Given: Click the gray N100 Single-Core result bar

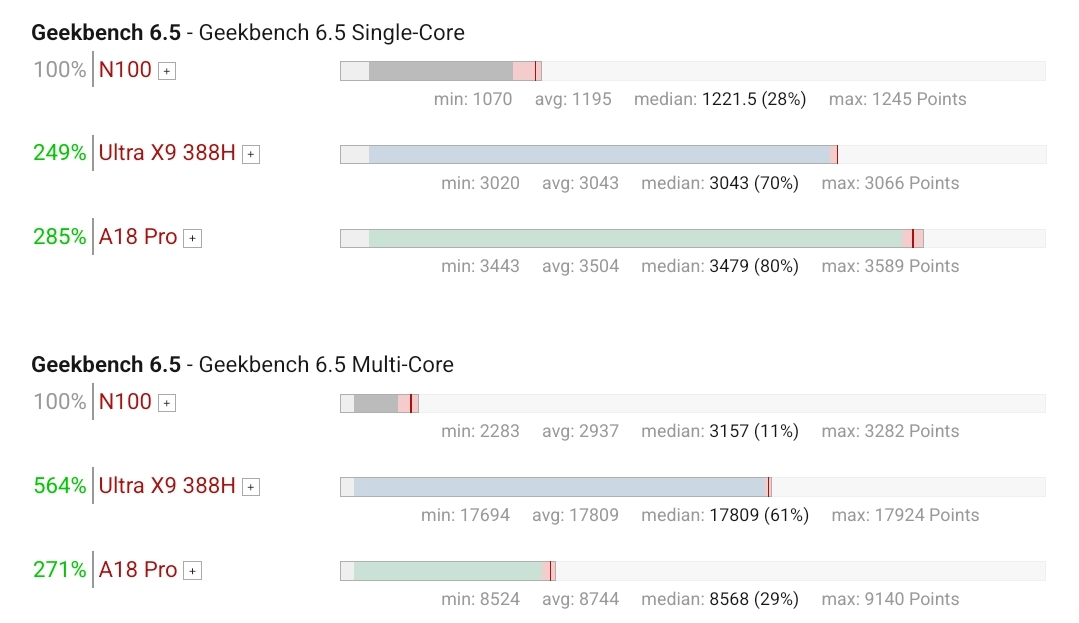Looking at the screenshot, I should pyautogui.click(x=440, y=71).
